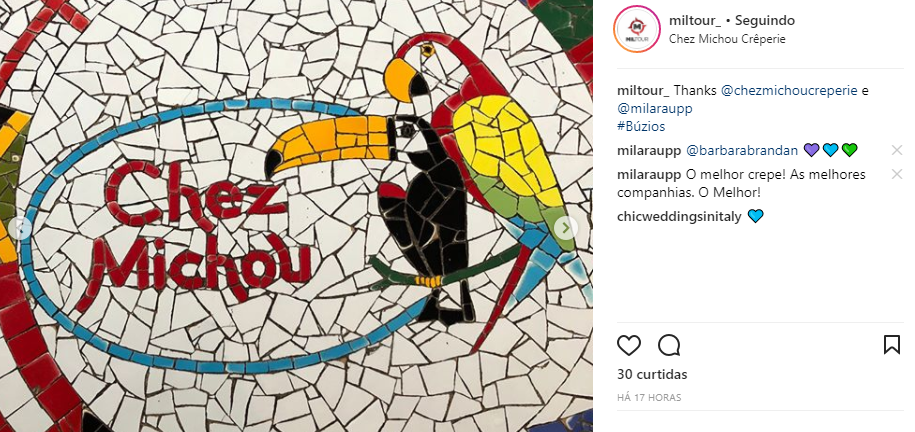The image size is (915, 432).
Task: Show who liked via 30 curtidas
Action: [652, 374]
